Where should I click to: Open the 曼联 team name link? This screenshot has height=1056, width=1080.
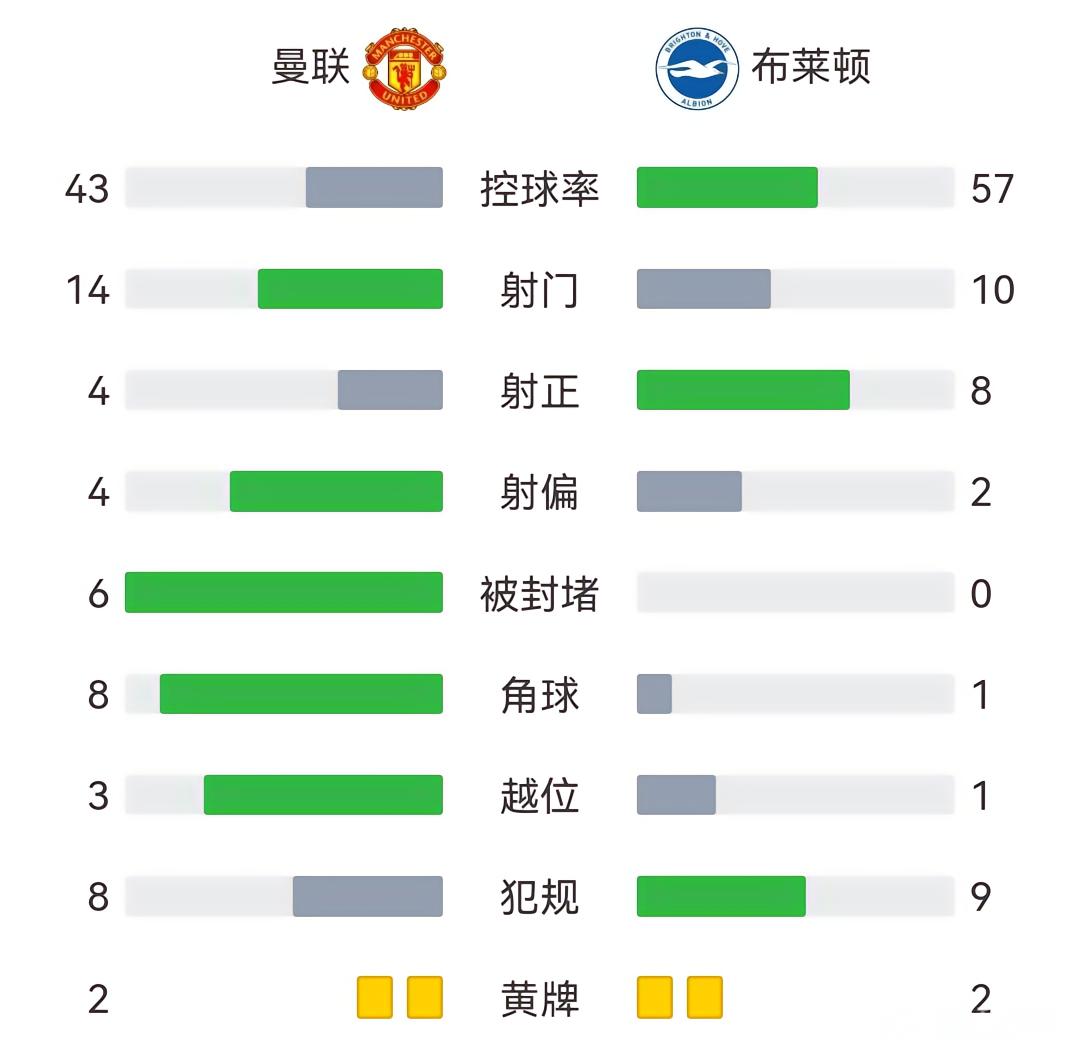[x=311, y=68]
